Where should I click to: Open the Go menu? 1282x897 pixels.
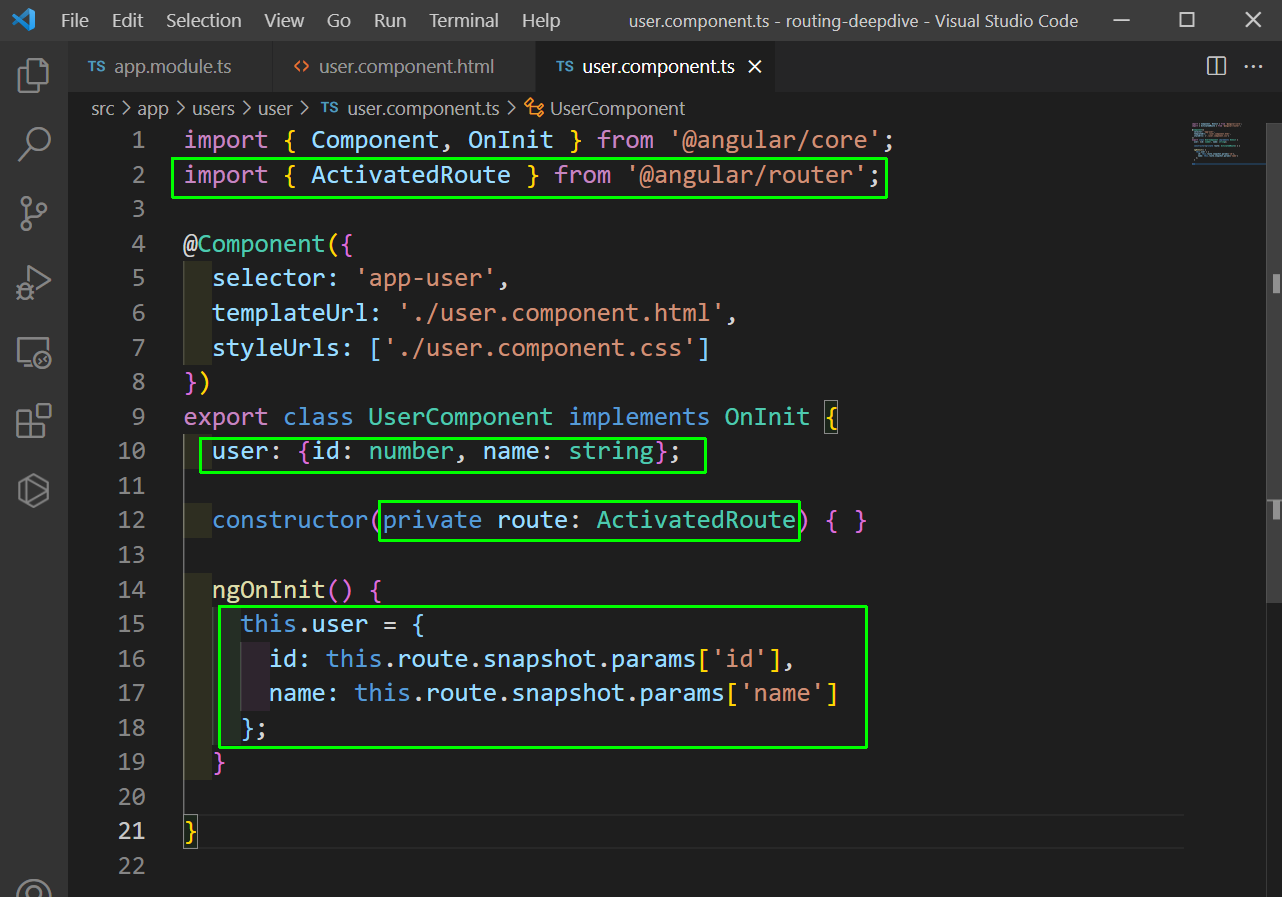339,20
